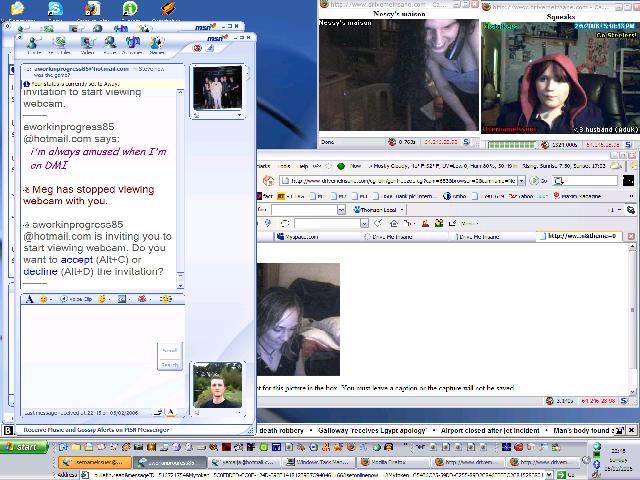This screenshot has width=640, height=480.
Task: Open dropdown of lower toolbar text field
Action: click(x=364, y=223)
